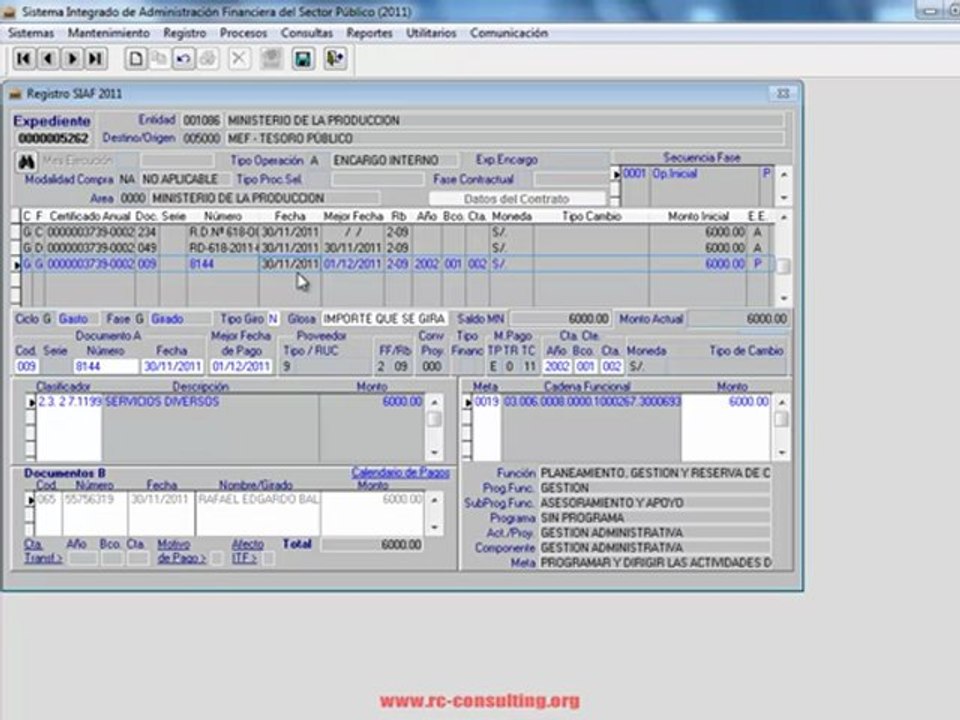Viewport: 960px width, 720px height.
Task: Click the Tipo Giro N field
Action: point(273,318)
